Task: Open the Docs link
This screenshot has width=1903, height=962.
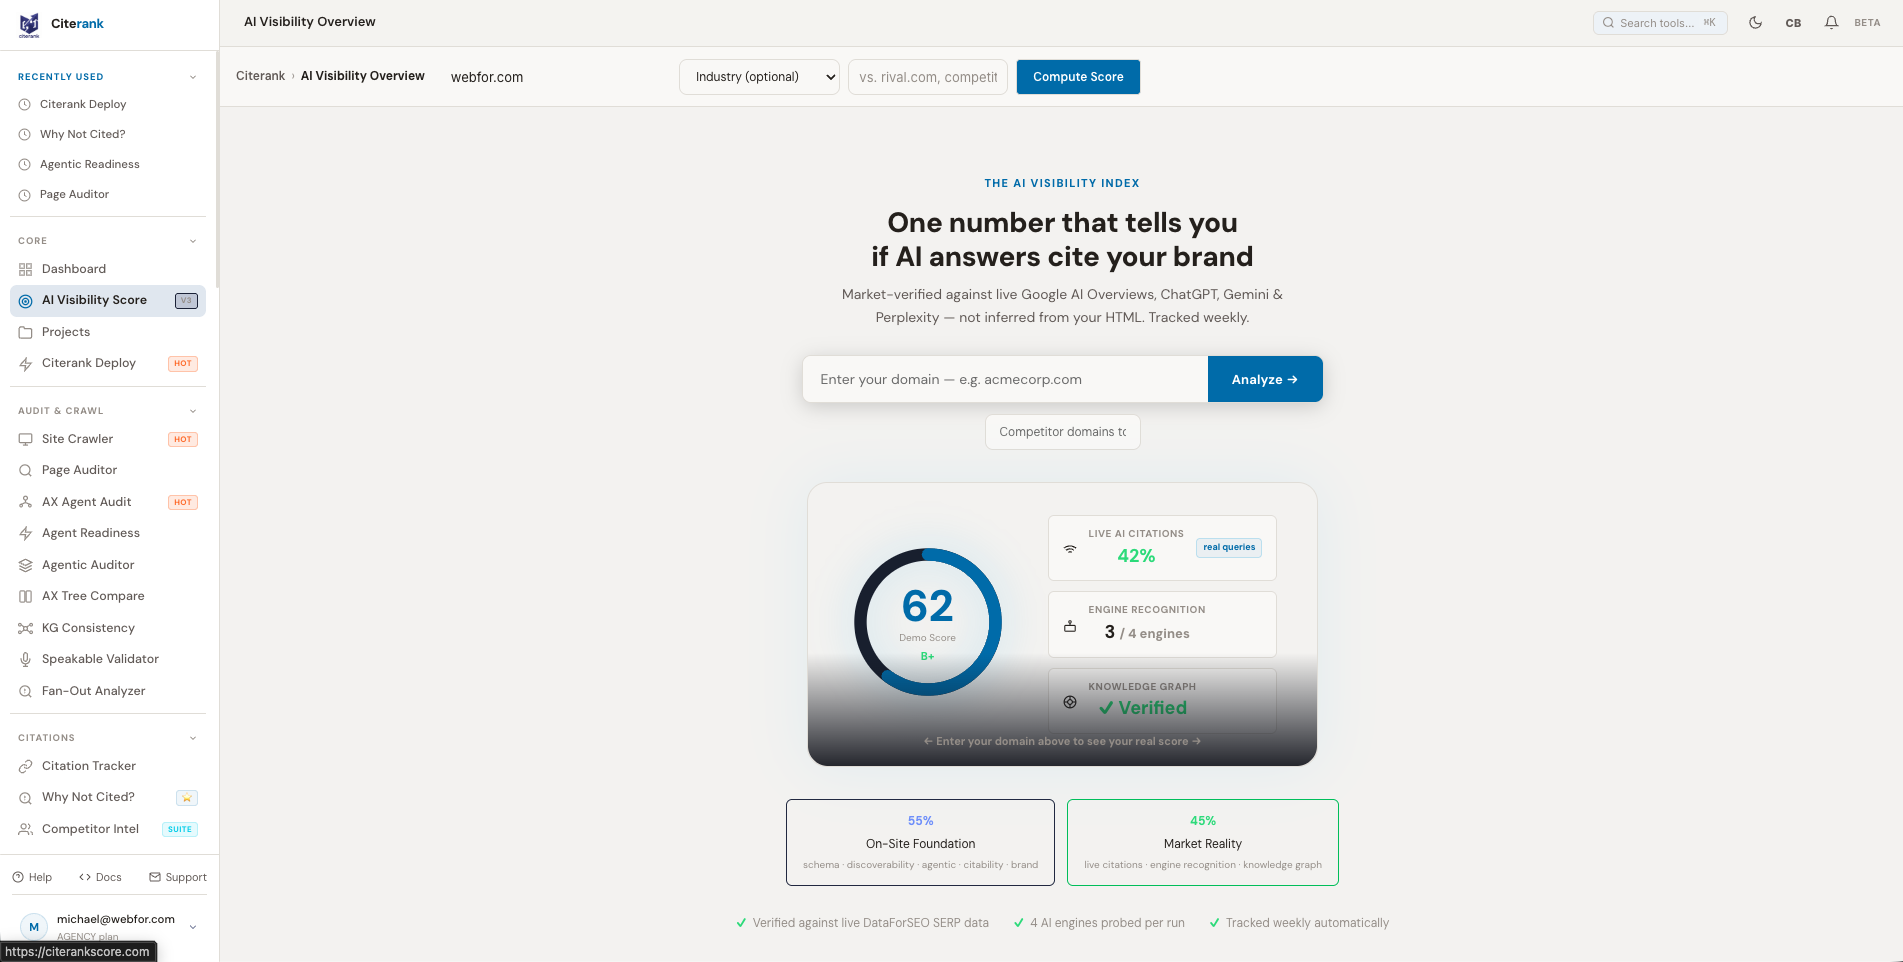Action: (x=100, y=877)
